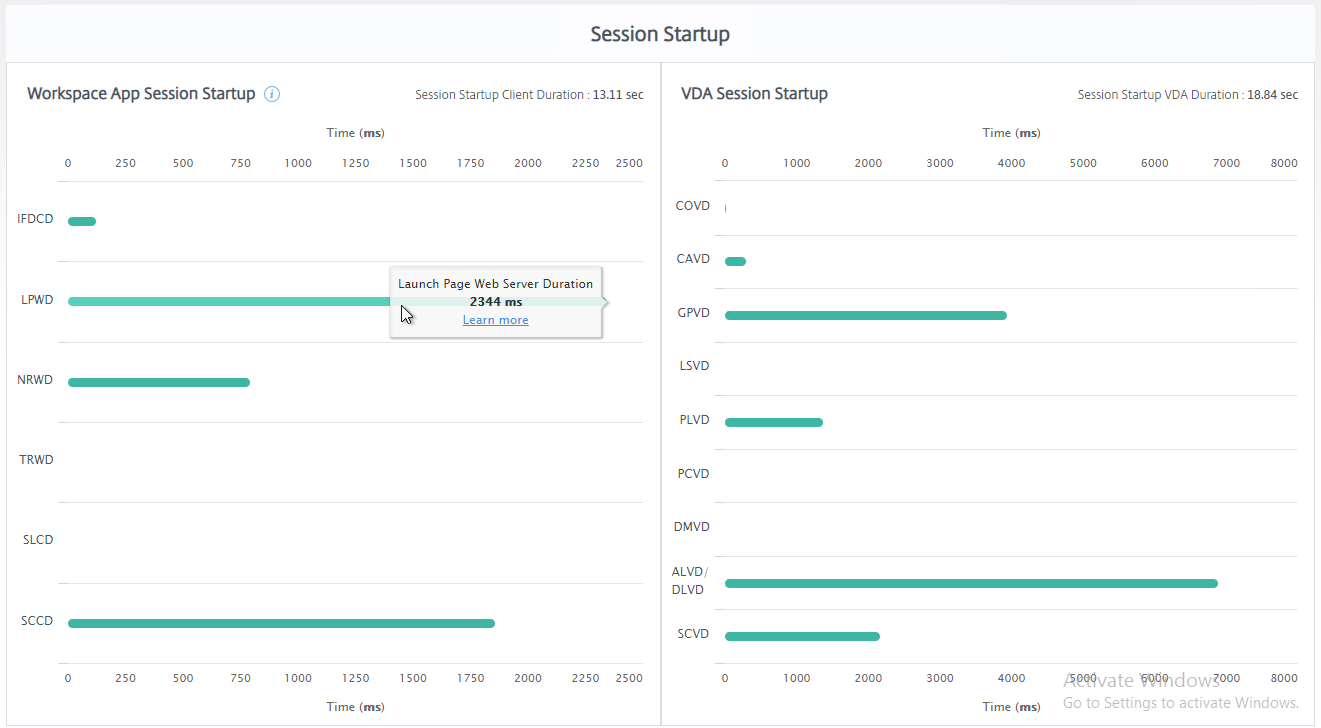The image size is (1321, 728).
Task: Click the SCCD duration bar
Action: pyautogui.click(x=281, y=623)
